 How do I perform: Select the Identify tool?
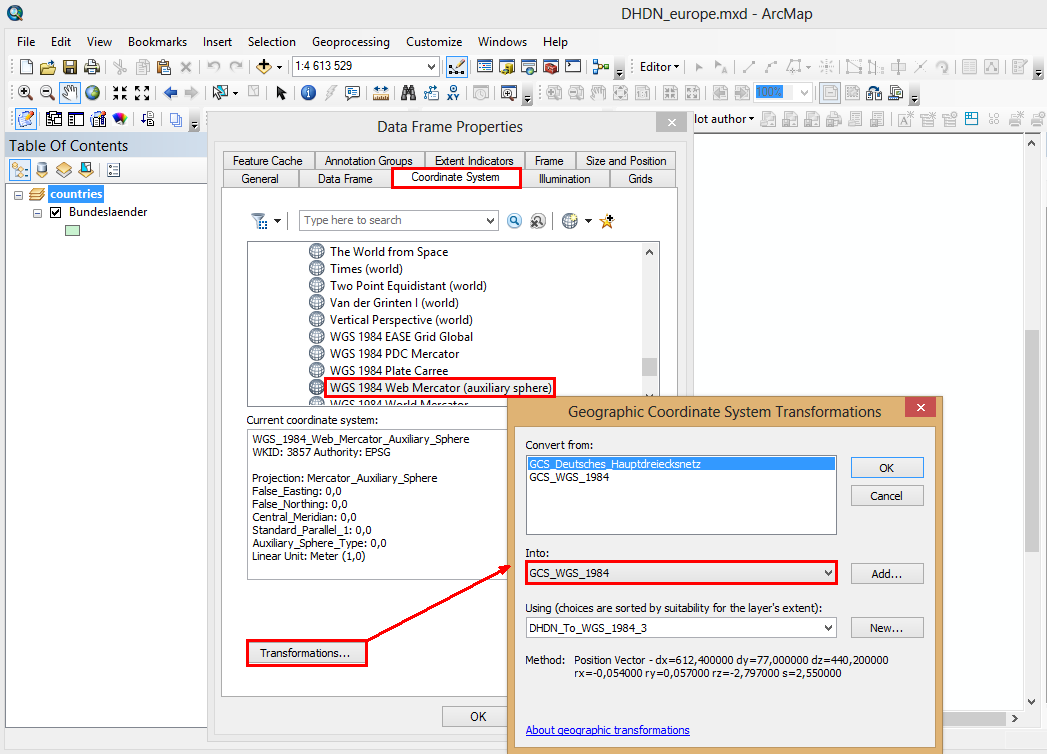(309, 93)
